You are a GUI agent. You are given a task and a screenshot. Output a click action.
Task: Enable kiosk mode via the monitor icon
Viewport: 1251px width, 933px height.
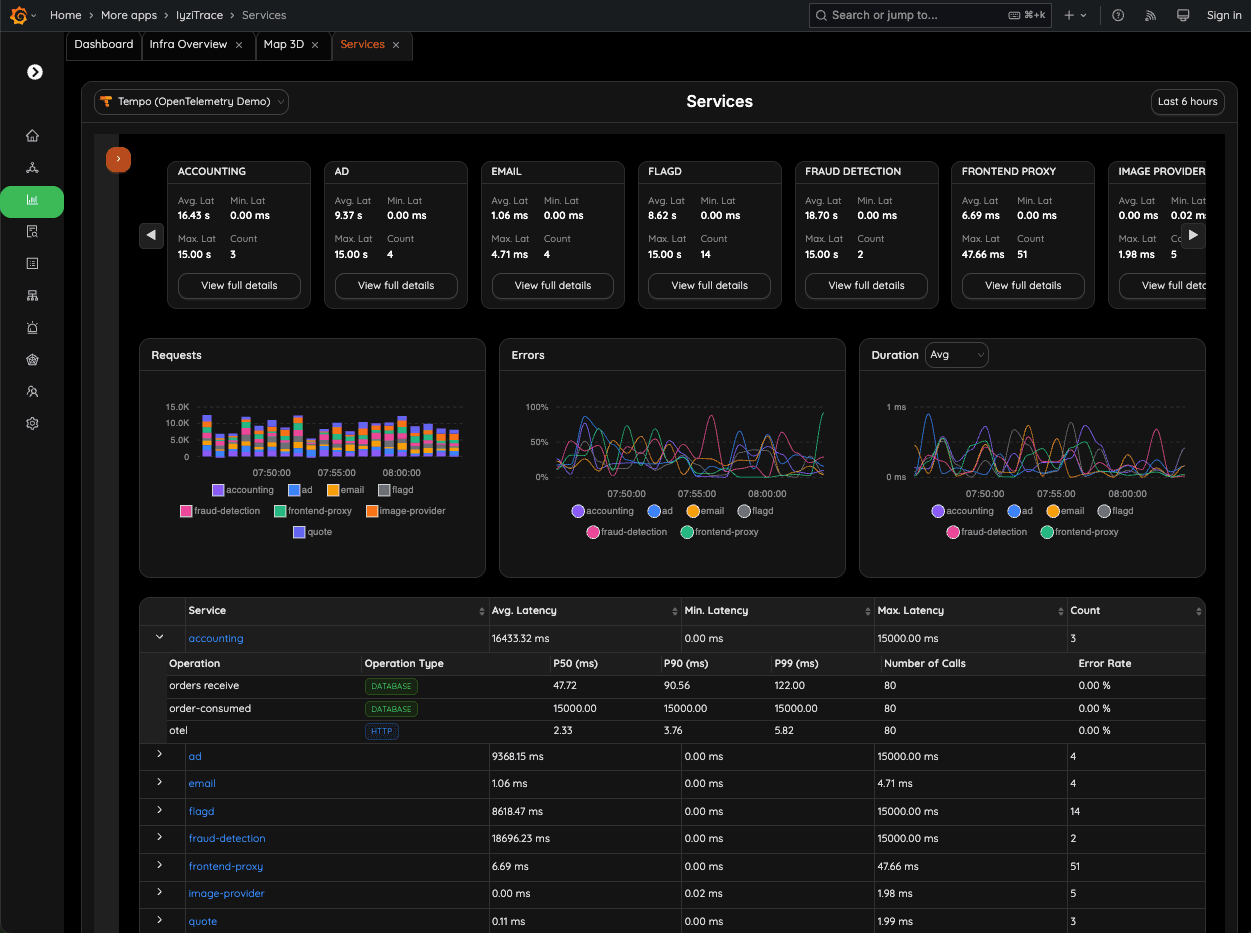click(1182, 15)
